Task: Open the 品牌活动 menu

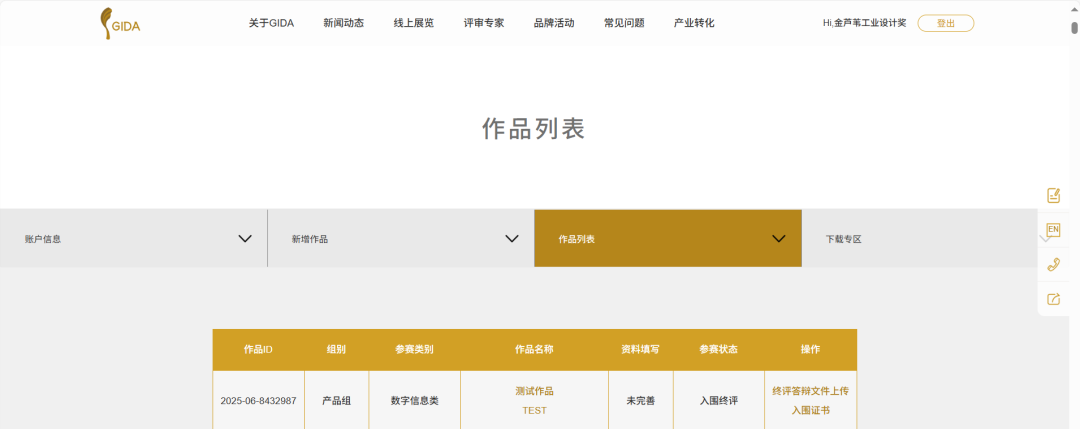Action: 554,23
